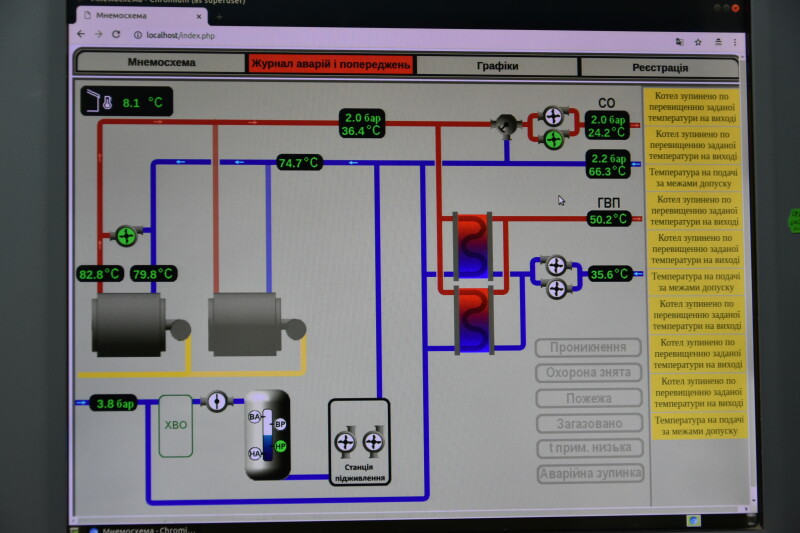Click the ХВО water treatment block

tap(176, 425)
